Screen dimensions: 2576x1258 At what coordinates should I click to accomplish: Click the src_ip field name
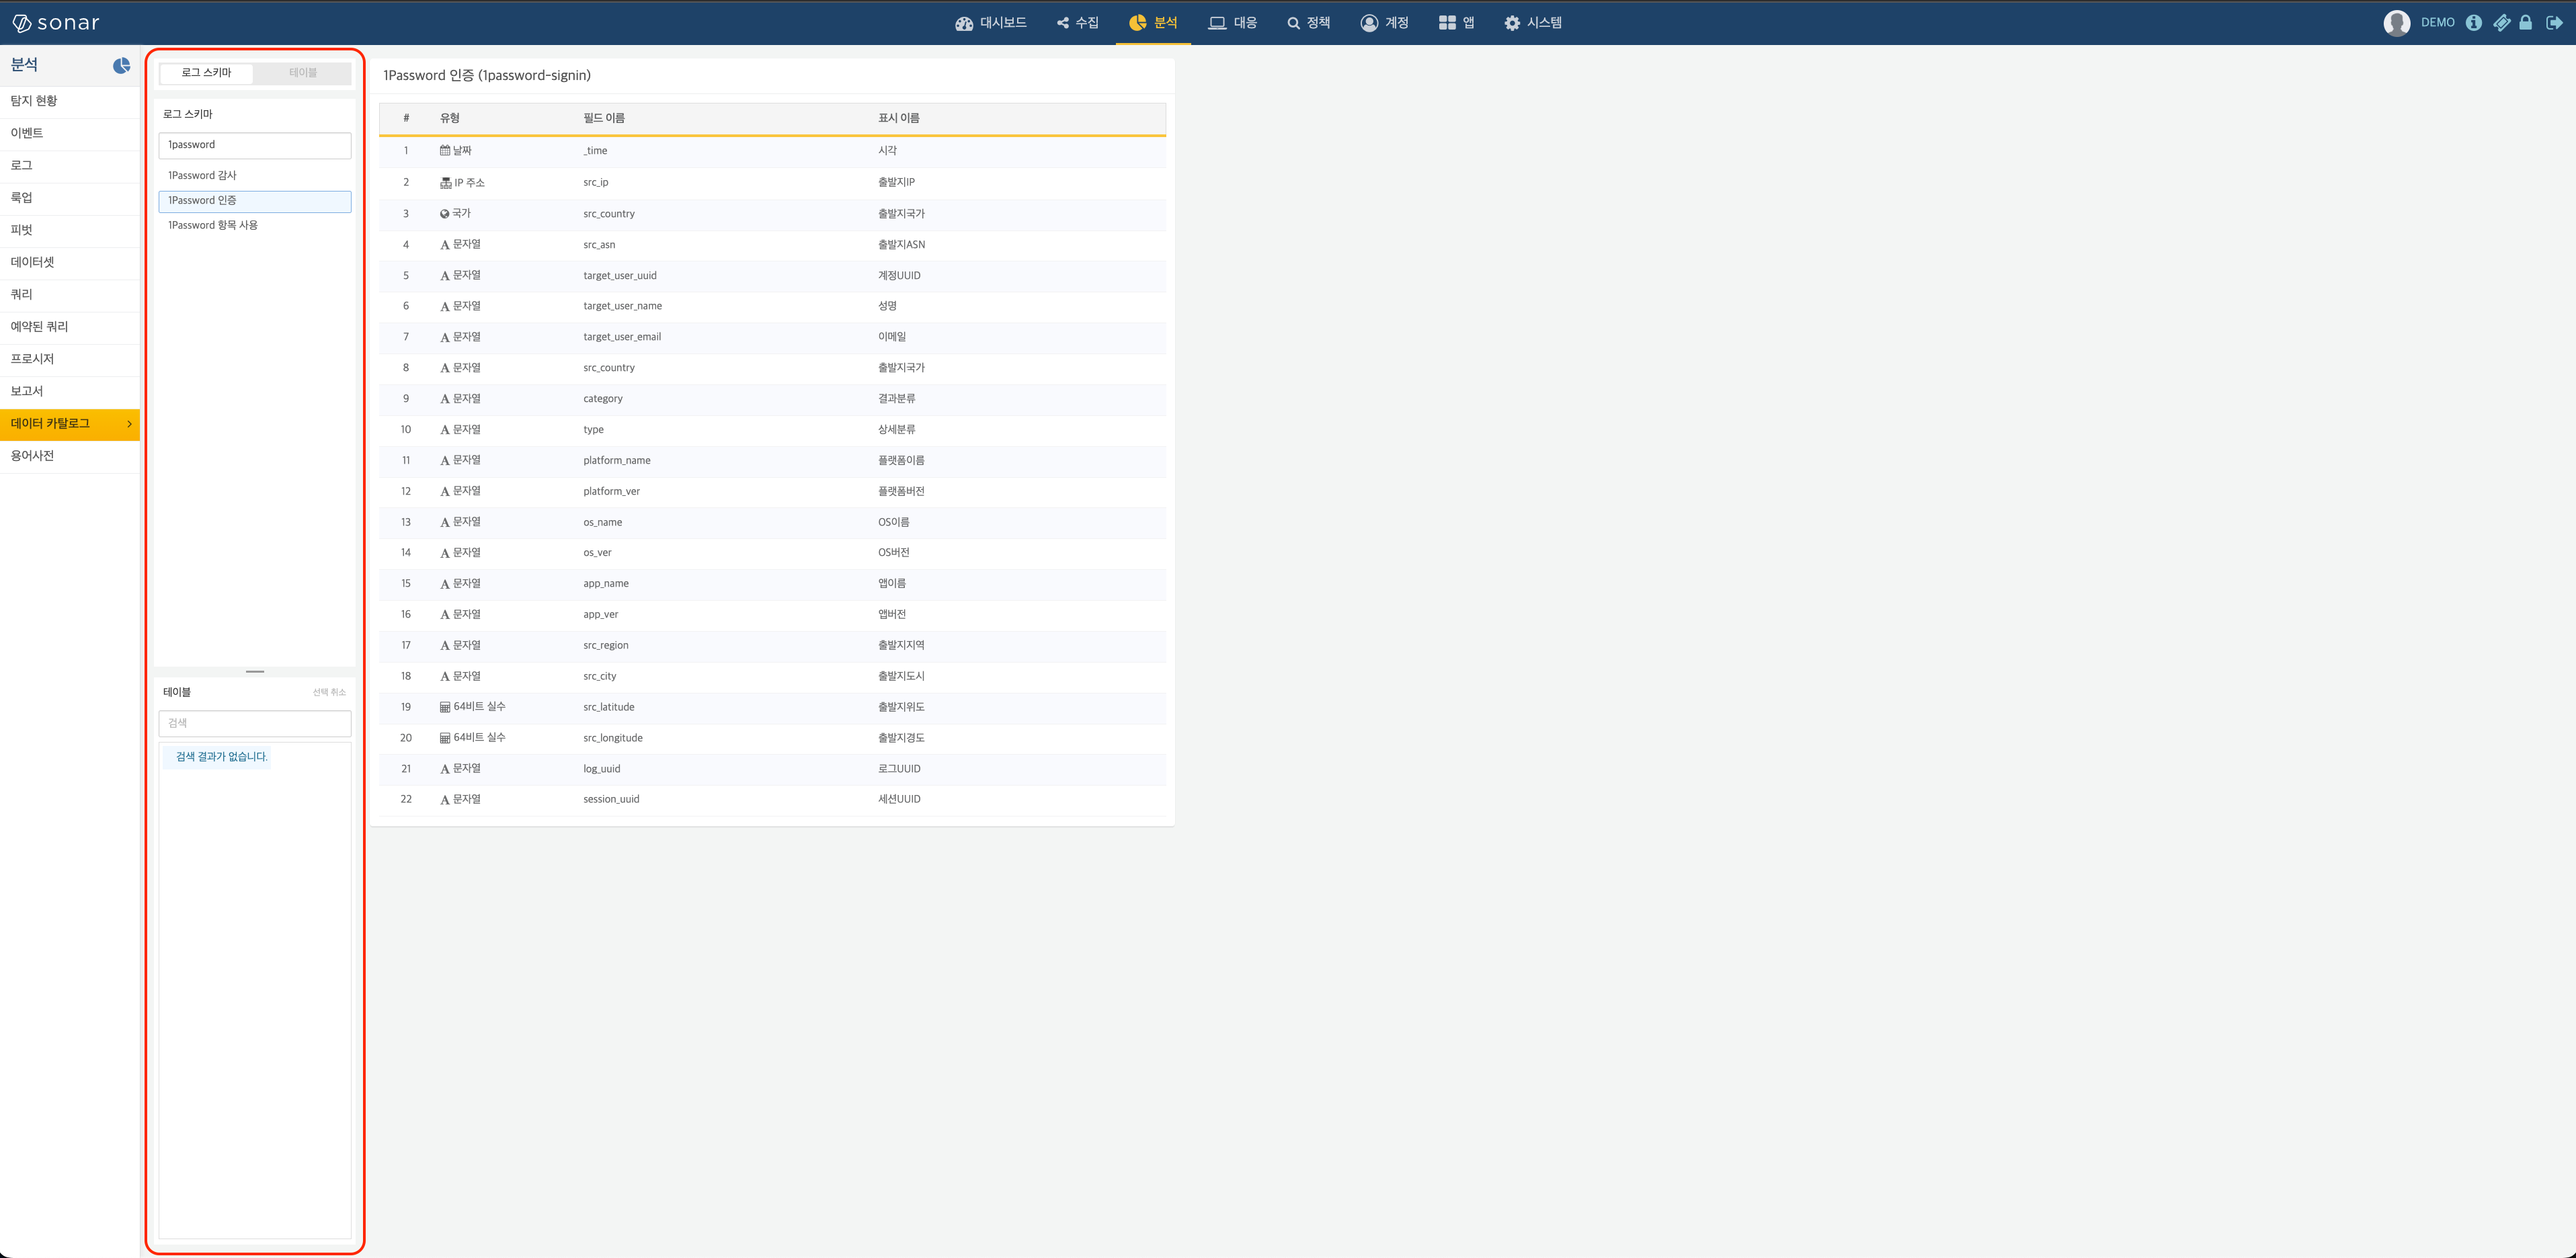tap(596, 183)
